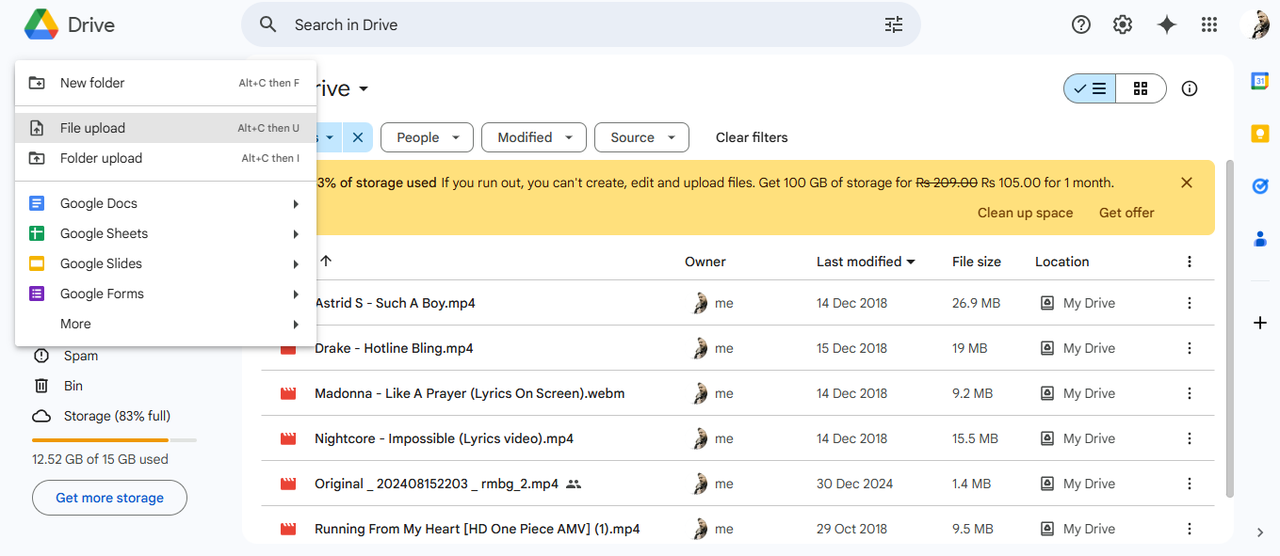Image resolution: width=1280 pixels, height=556 pixels.
Task: Click the File size column header
Action: (x=976, y=262)
